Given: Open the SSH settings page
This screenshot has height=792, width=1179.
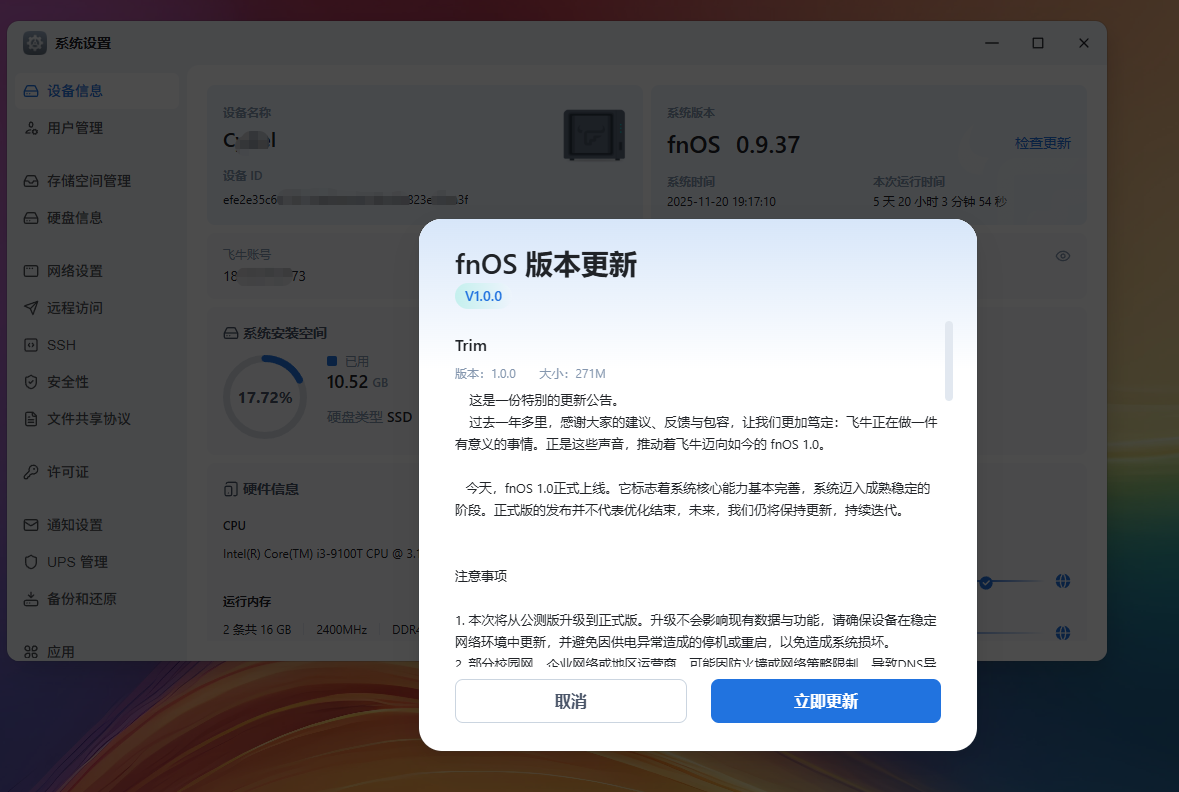Looking at the screenshot, I should pyautogui.click(x=60, y=344).
